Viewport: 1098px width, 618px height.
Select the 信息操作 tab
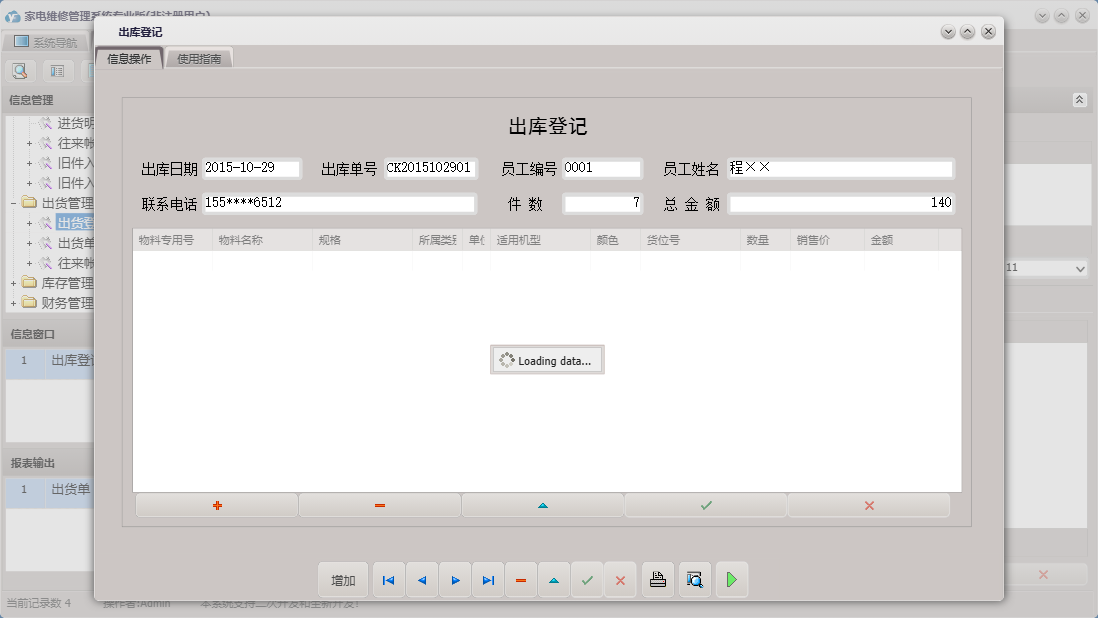pos(128,57)
